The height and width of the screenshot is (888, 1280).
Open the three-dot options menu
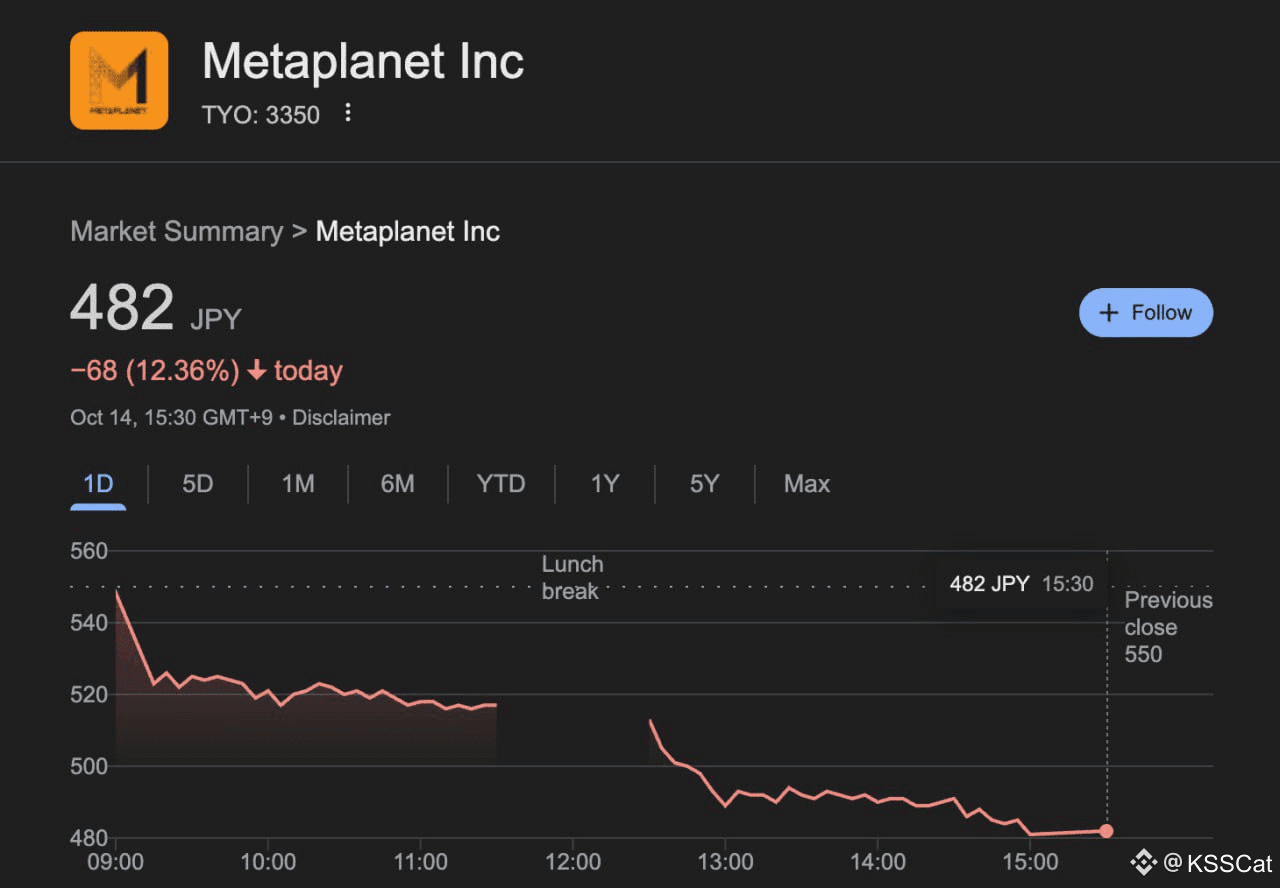348,113
